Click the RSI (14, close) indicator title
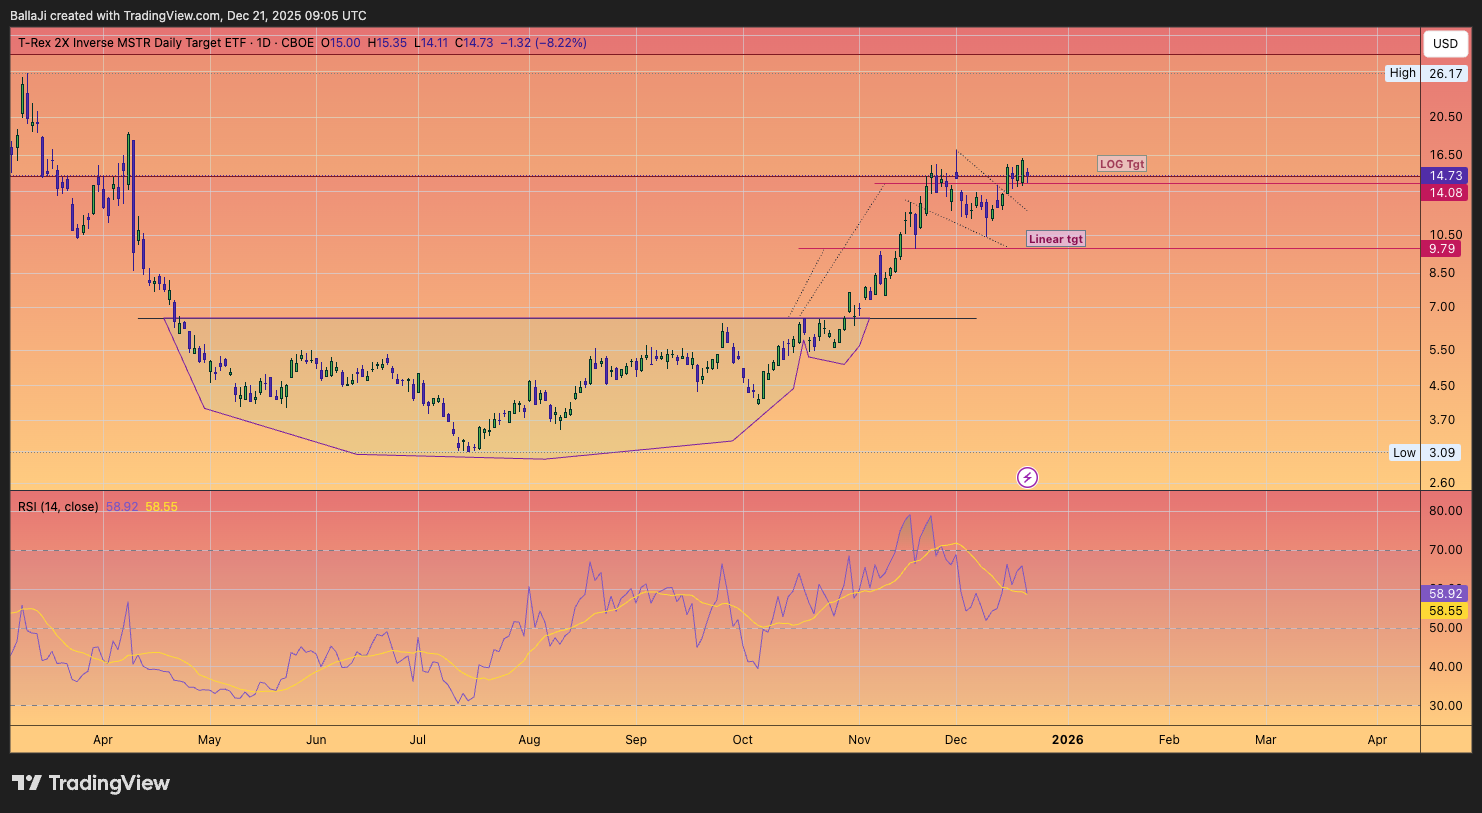Screen dimensions: 1482x813 pos(58,507)
